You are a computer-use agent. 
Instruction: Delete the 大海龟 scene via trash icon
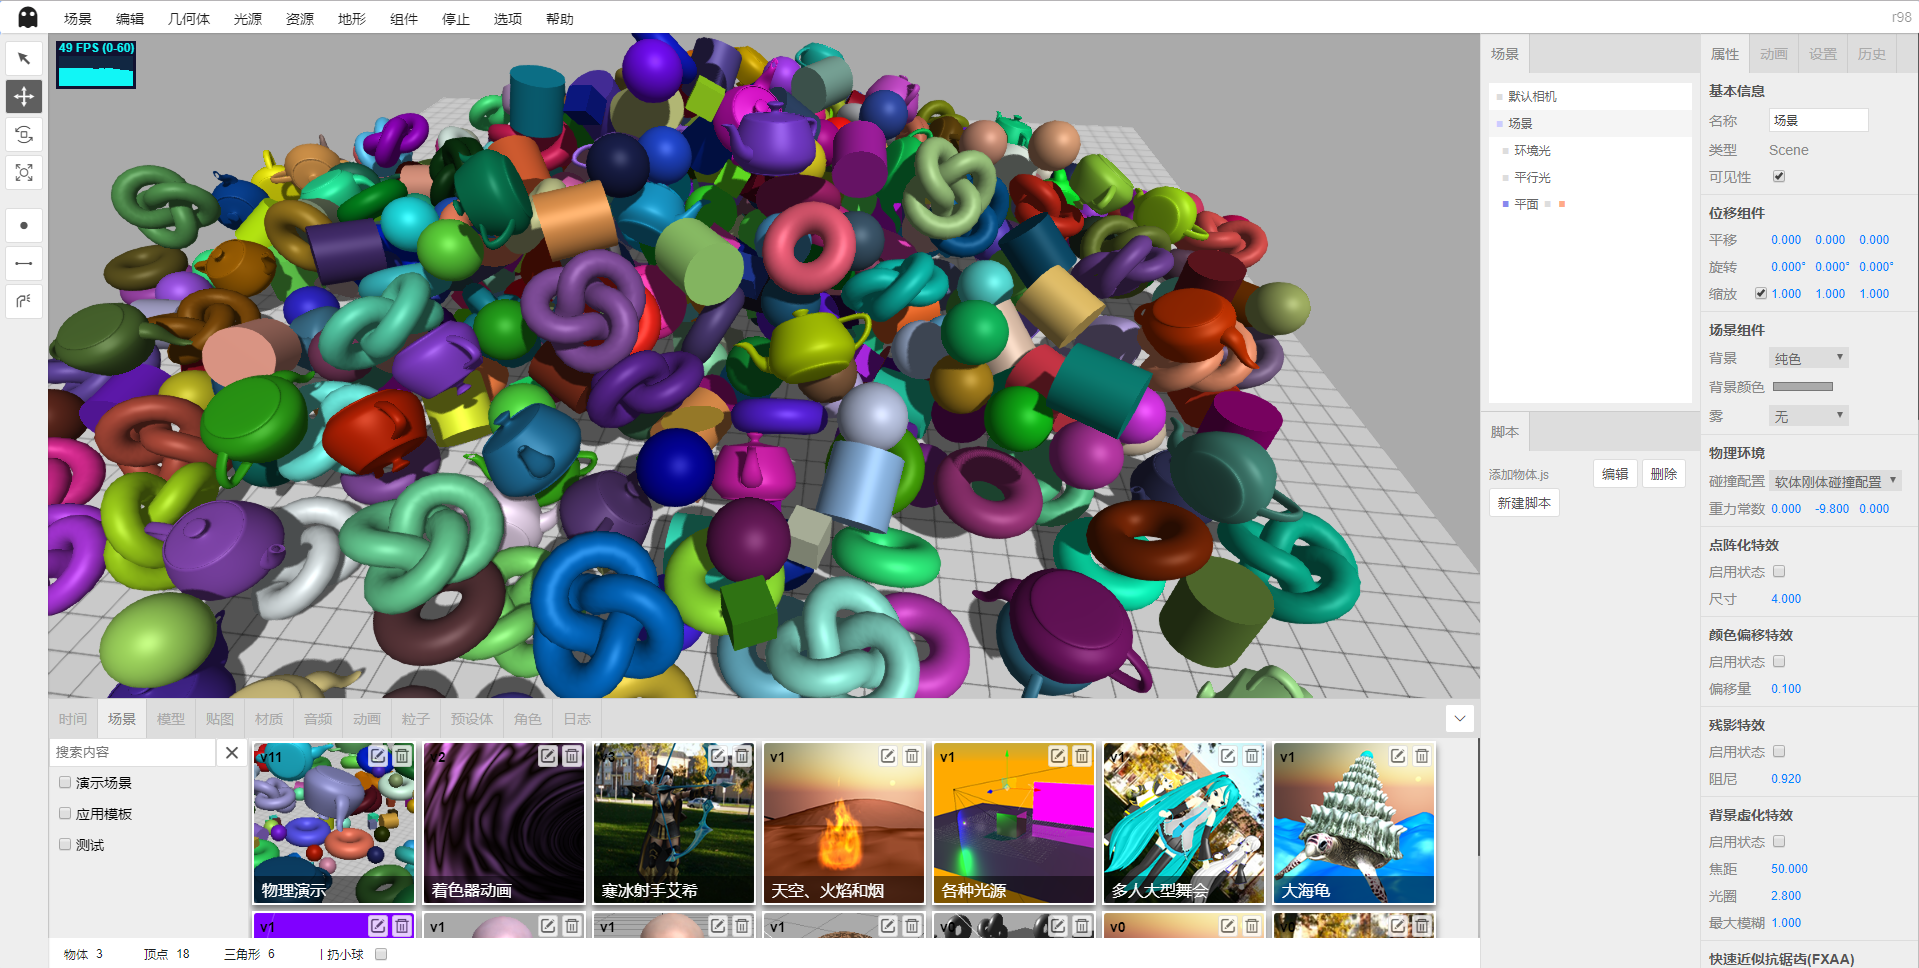(1421, 756)
